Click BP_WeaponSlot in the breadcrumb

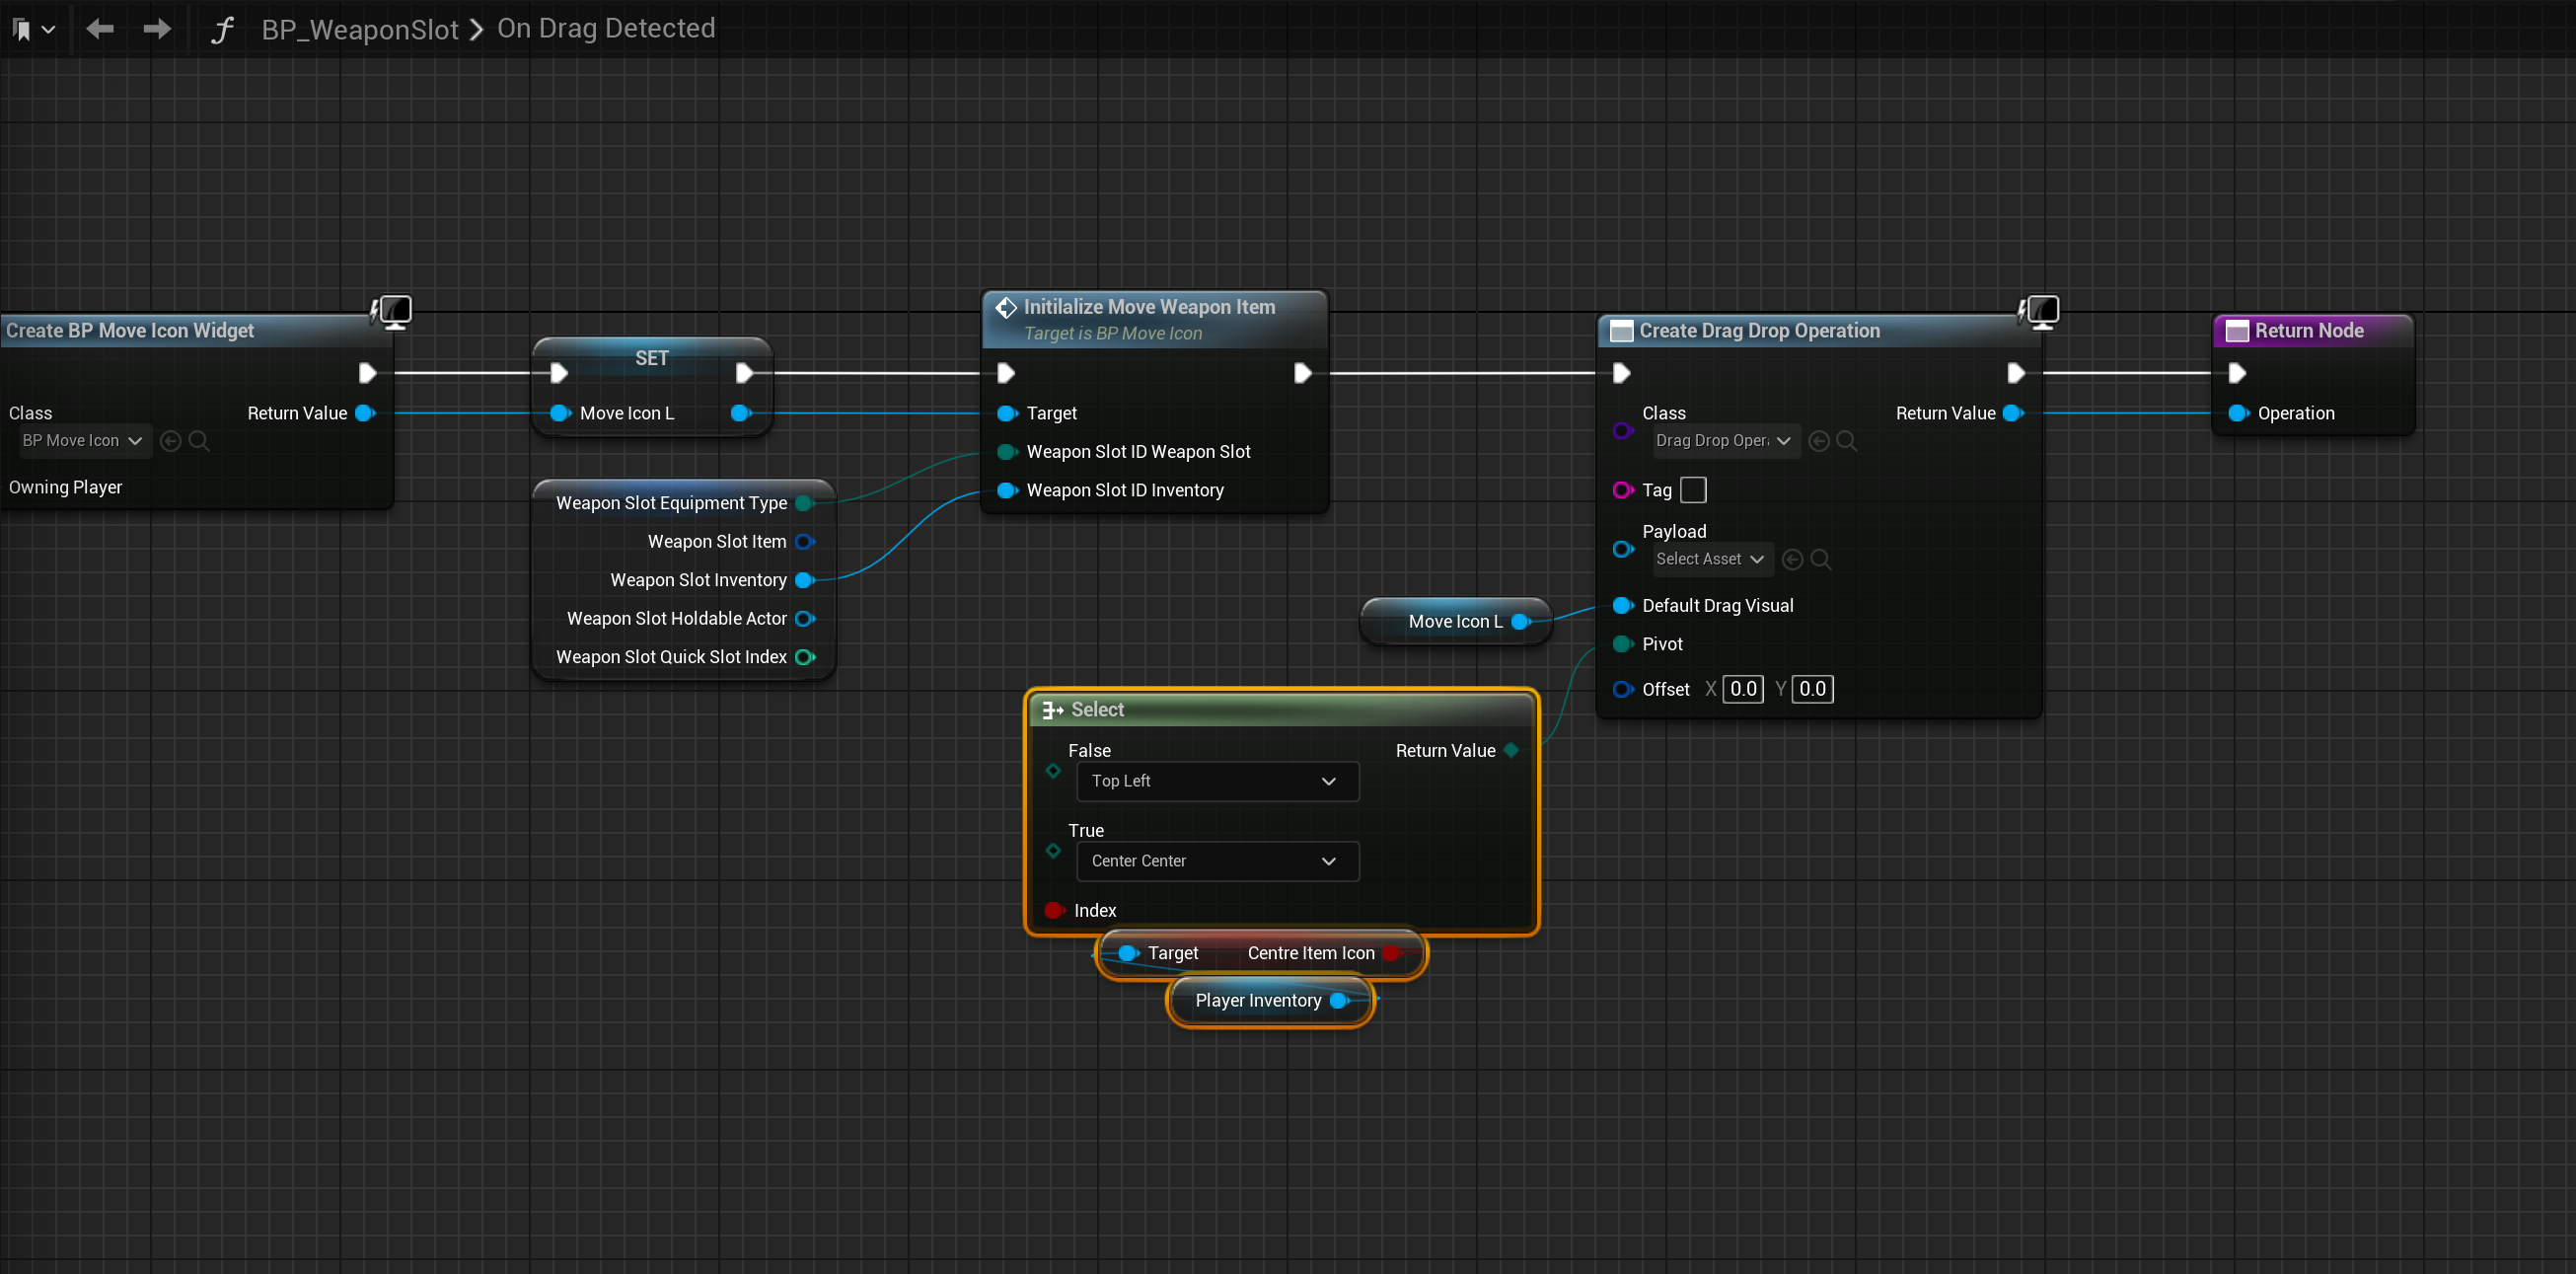tap(359, 29)
